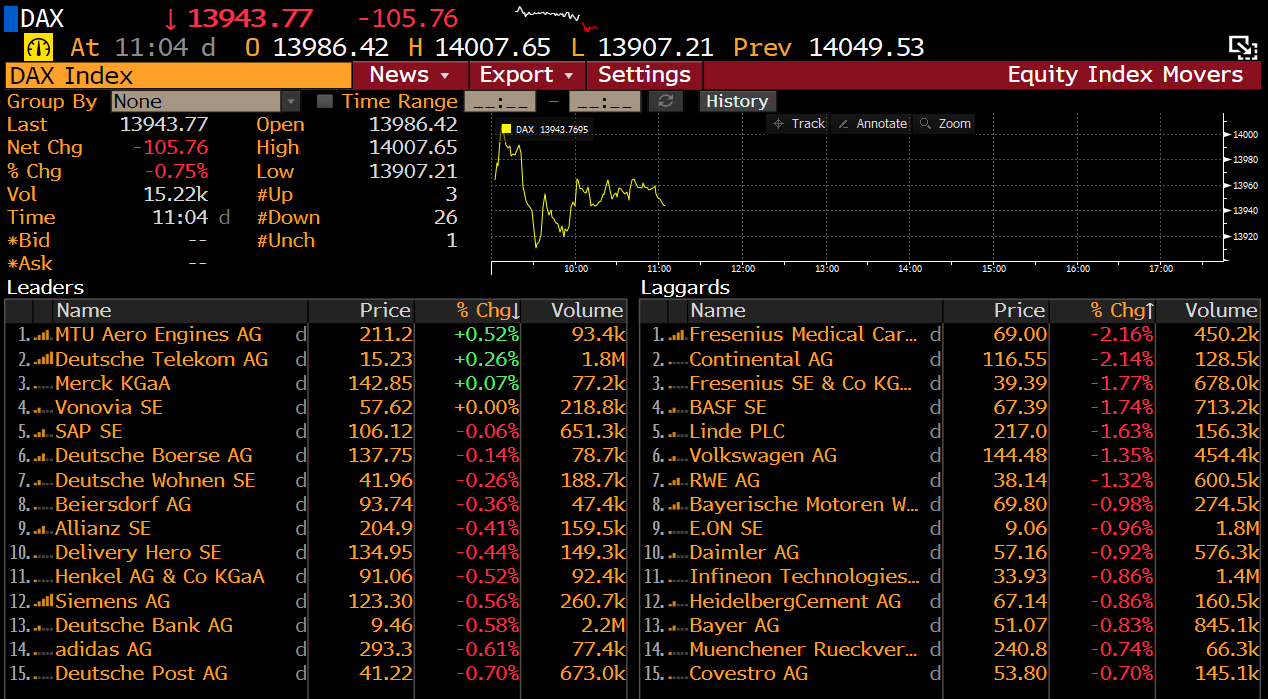Click the bar chart icon beside Deutsche Telekom AG
This screenshot has height=699, width=1268.
click(x=42, y=359)
